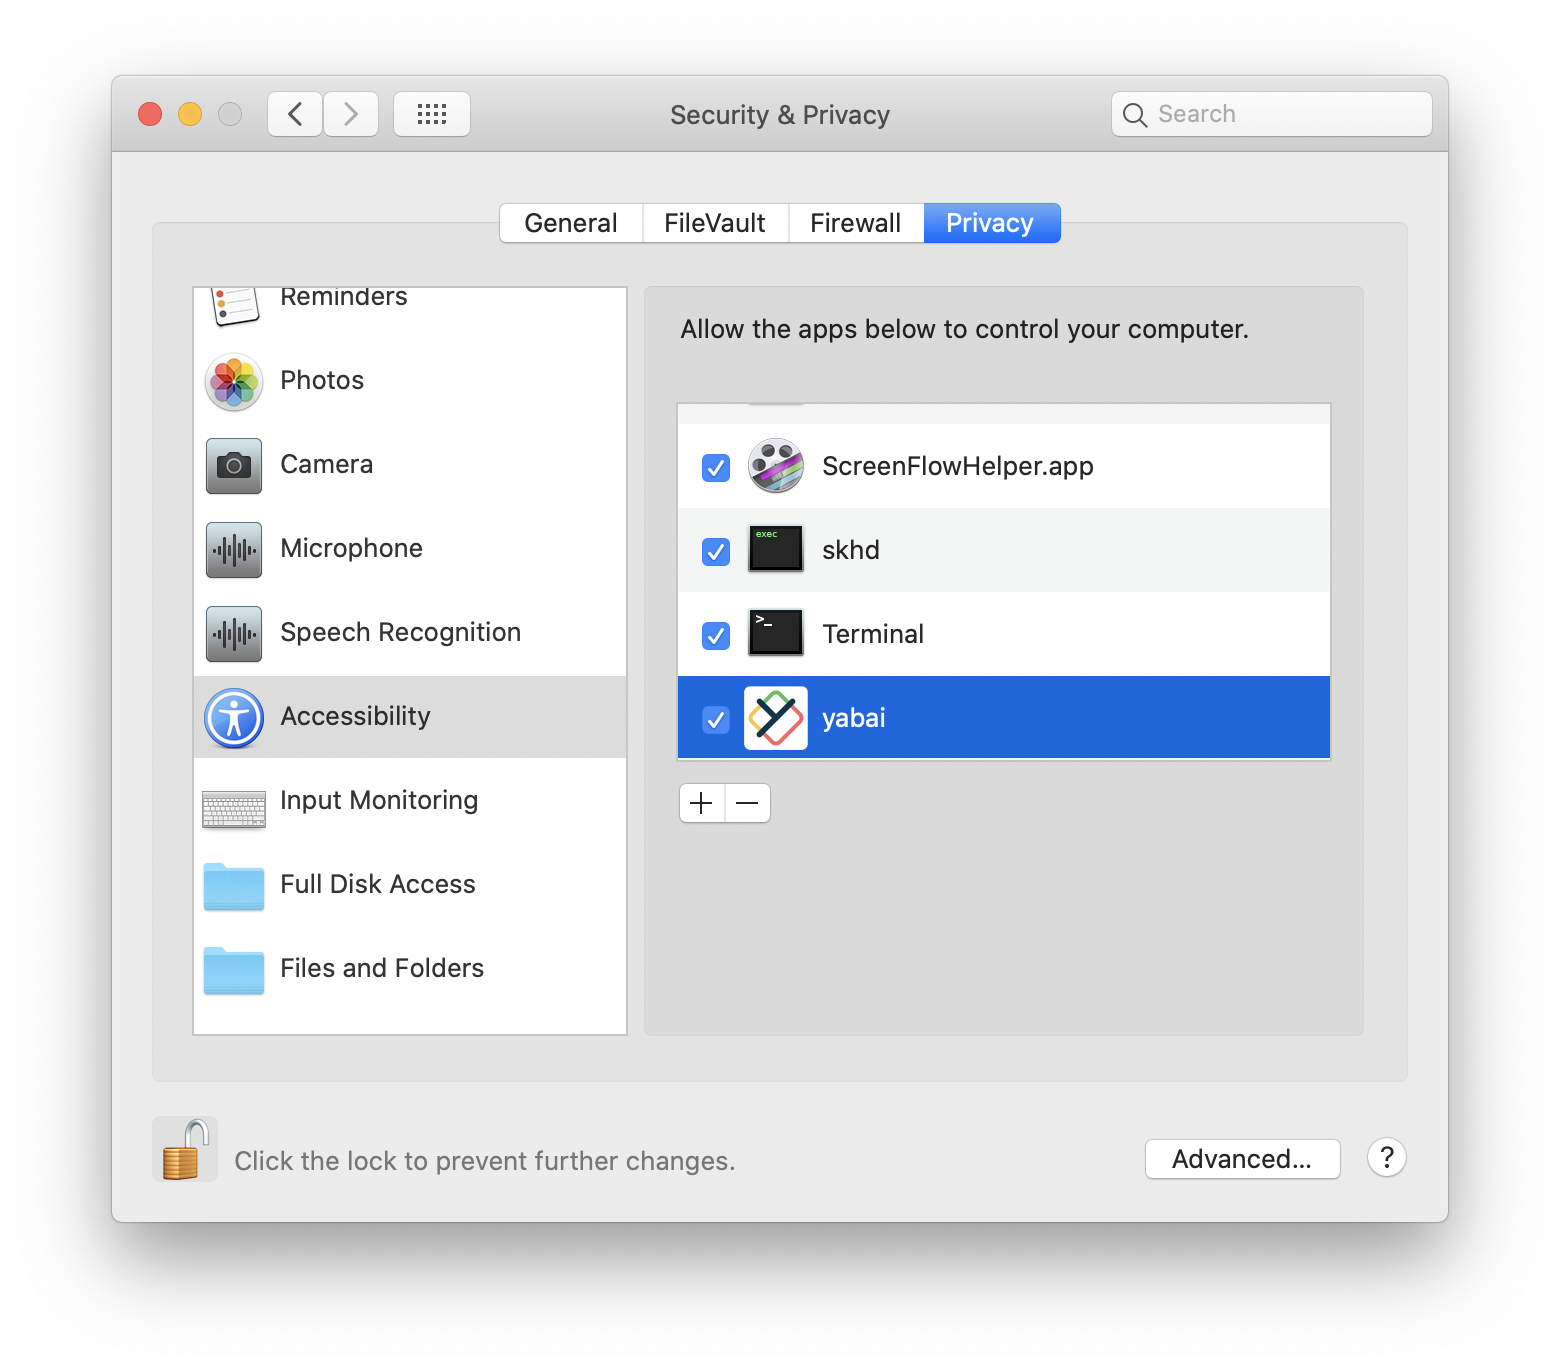
Task: Uncheck the ScreenFlowHelper.app checkbox
Action: pos(716,467)
